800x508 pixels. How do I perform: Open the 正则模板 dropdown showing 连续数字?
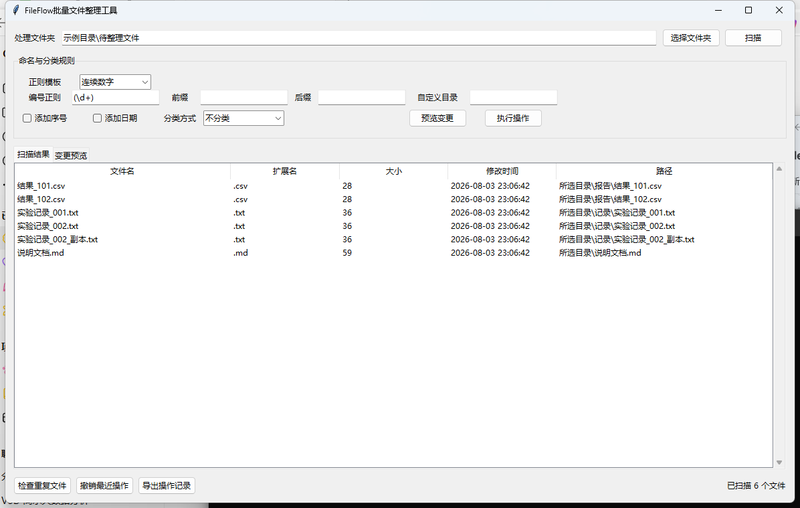pos(115,82)
